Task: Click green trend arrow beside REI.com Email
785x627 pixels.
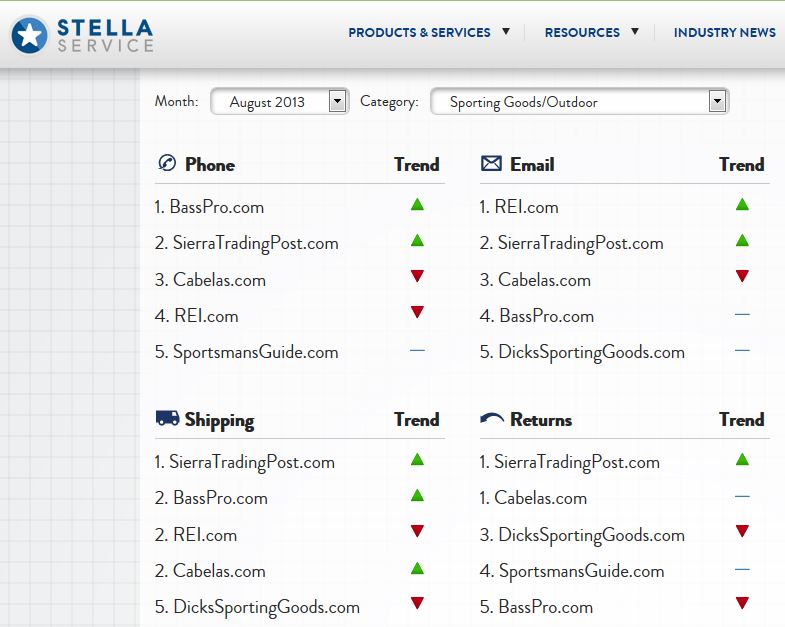Action: click(x=742, y=205)
